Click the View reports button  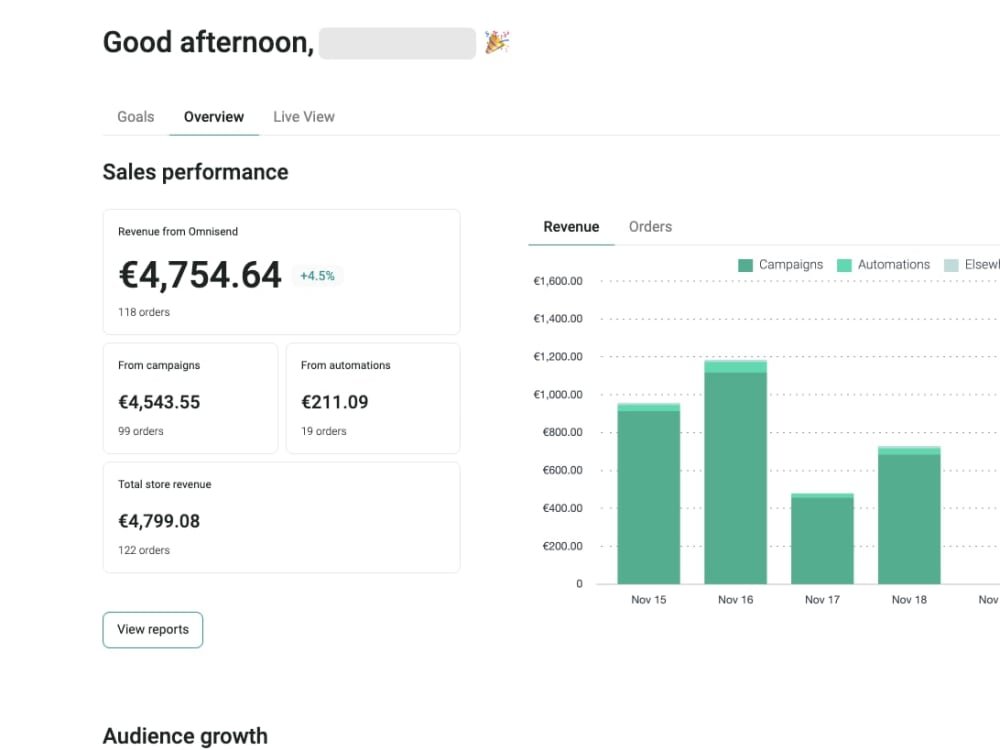(152, 629)
